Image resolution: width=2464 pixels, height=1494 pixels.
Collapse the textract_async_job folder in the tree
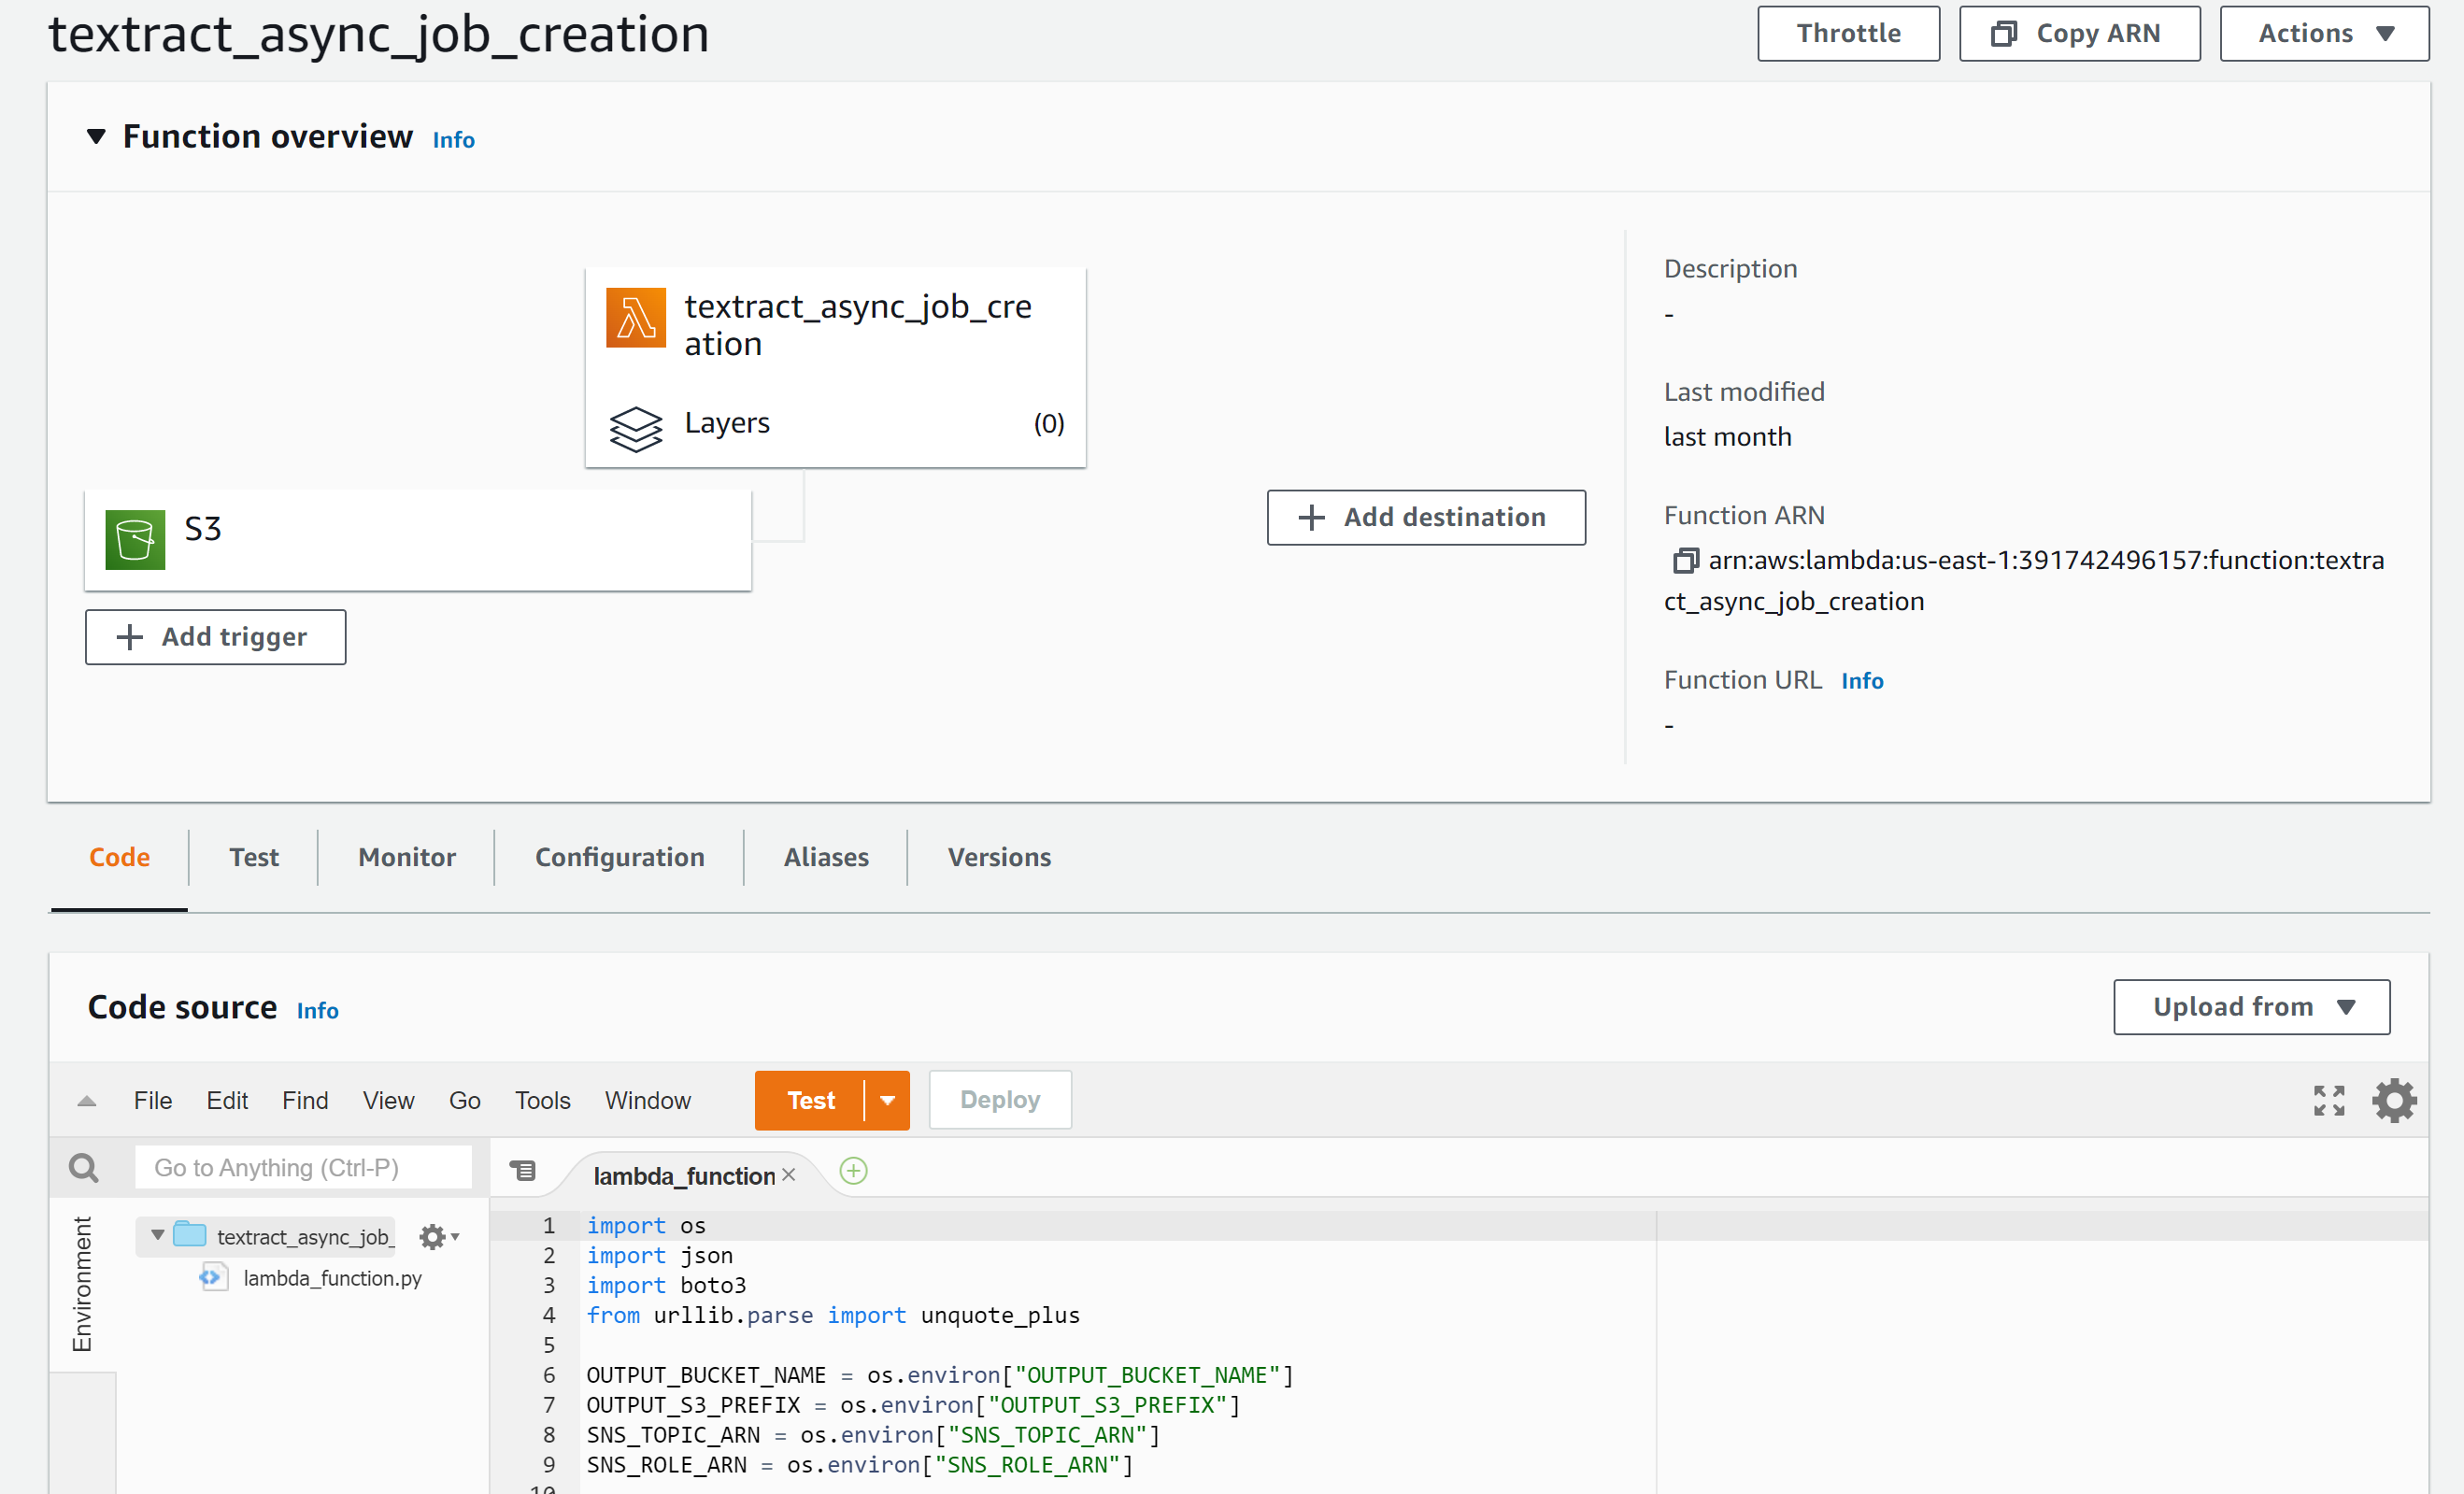click(x=156, y=1236)
